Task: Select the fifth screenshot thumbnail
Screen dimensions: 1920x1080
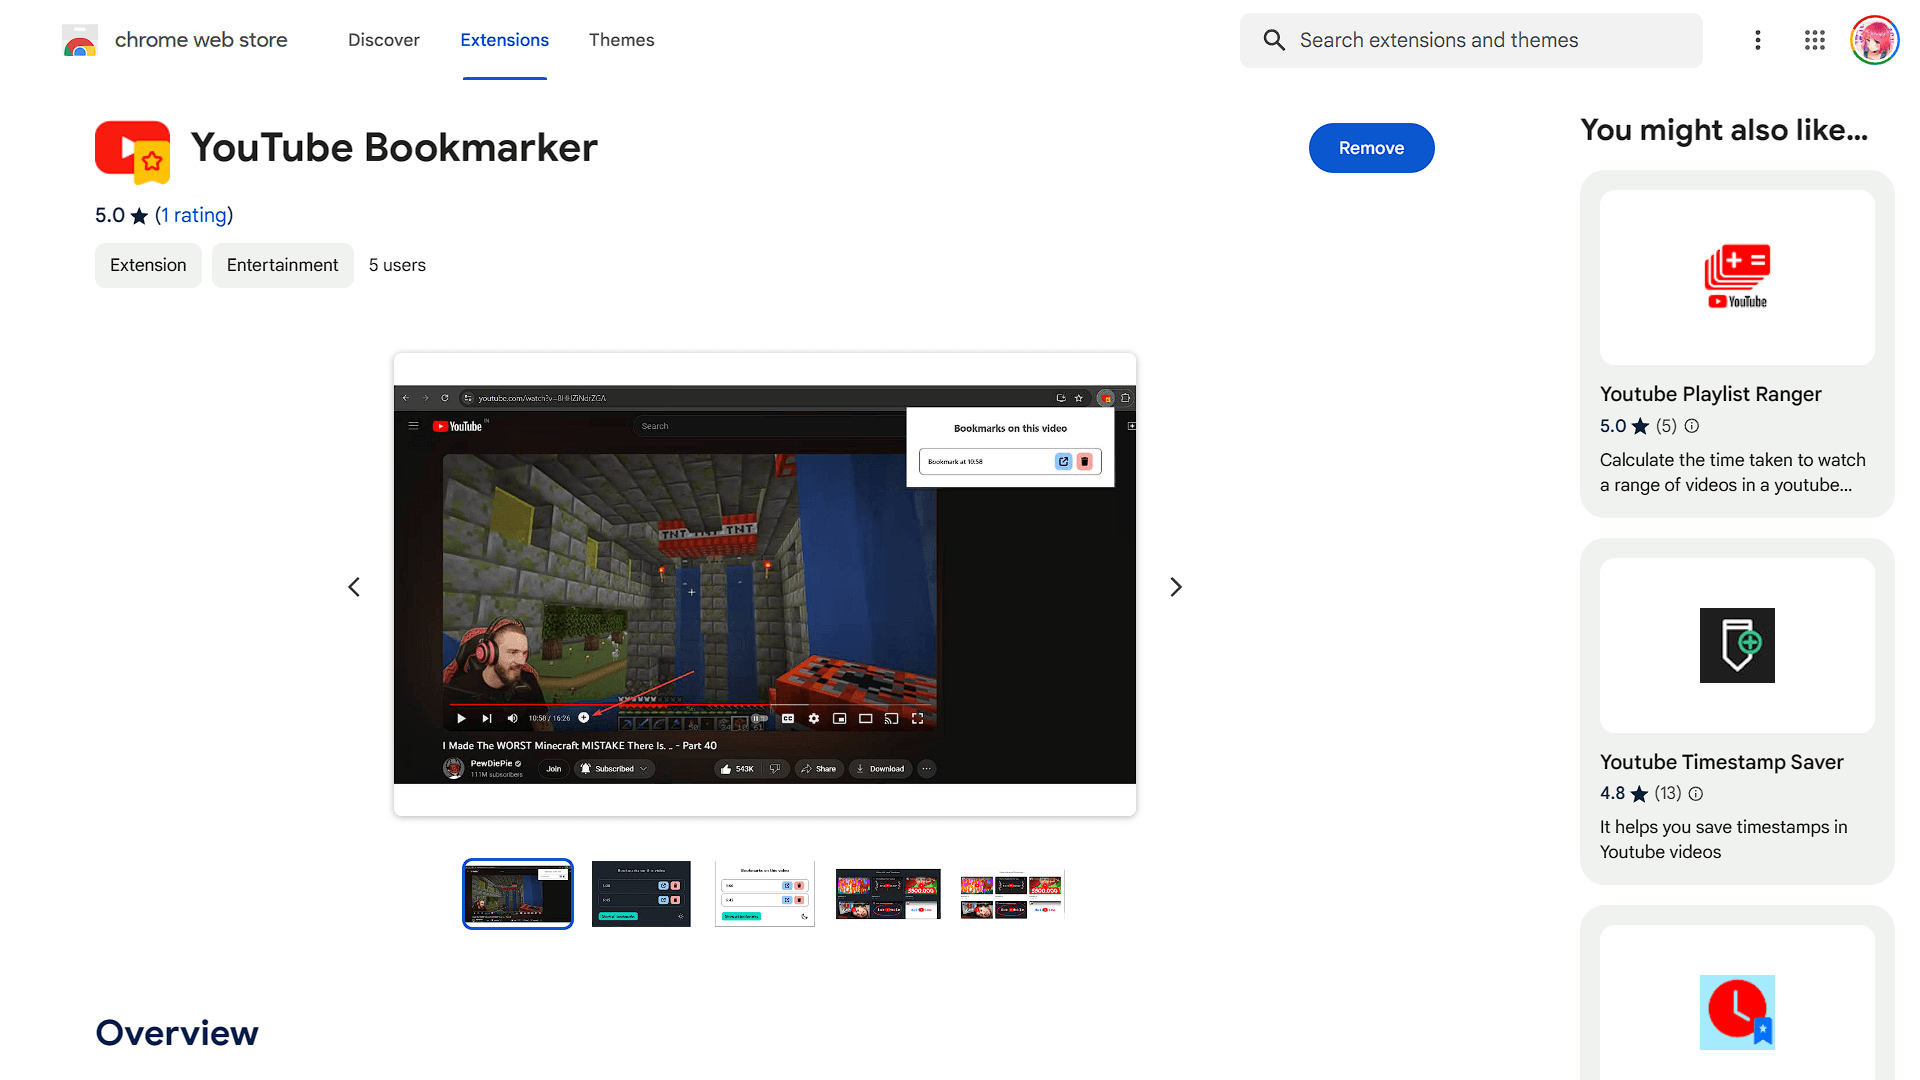Action: click(1012, 894)
